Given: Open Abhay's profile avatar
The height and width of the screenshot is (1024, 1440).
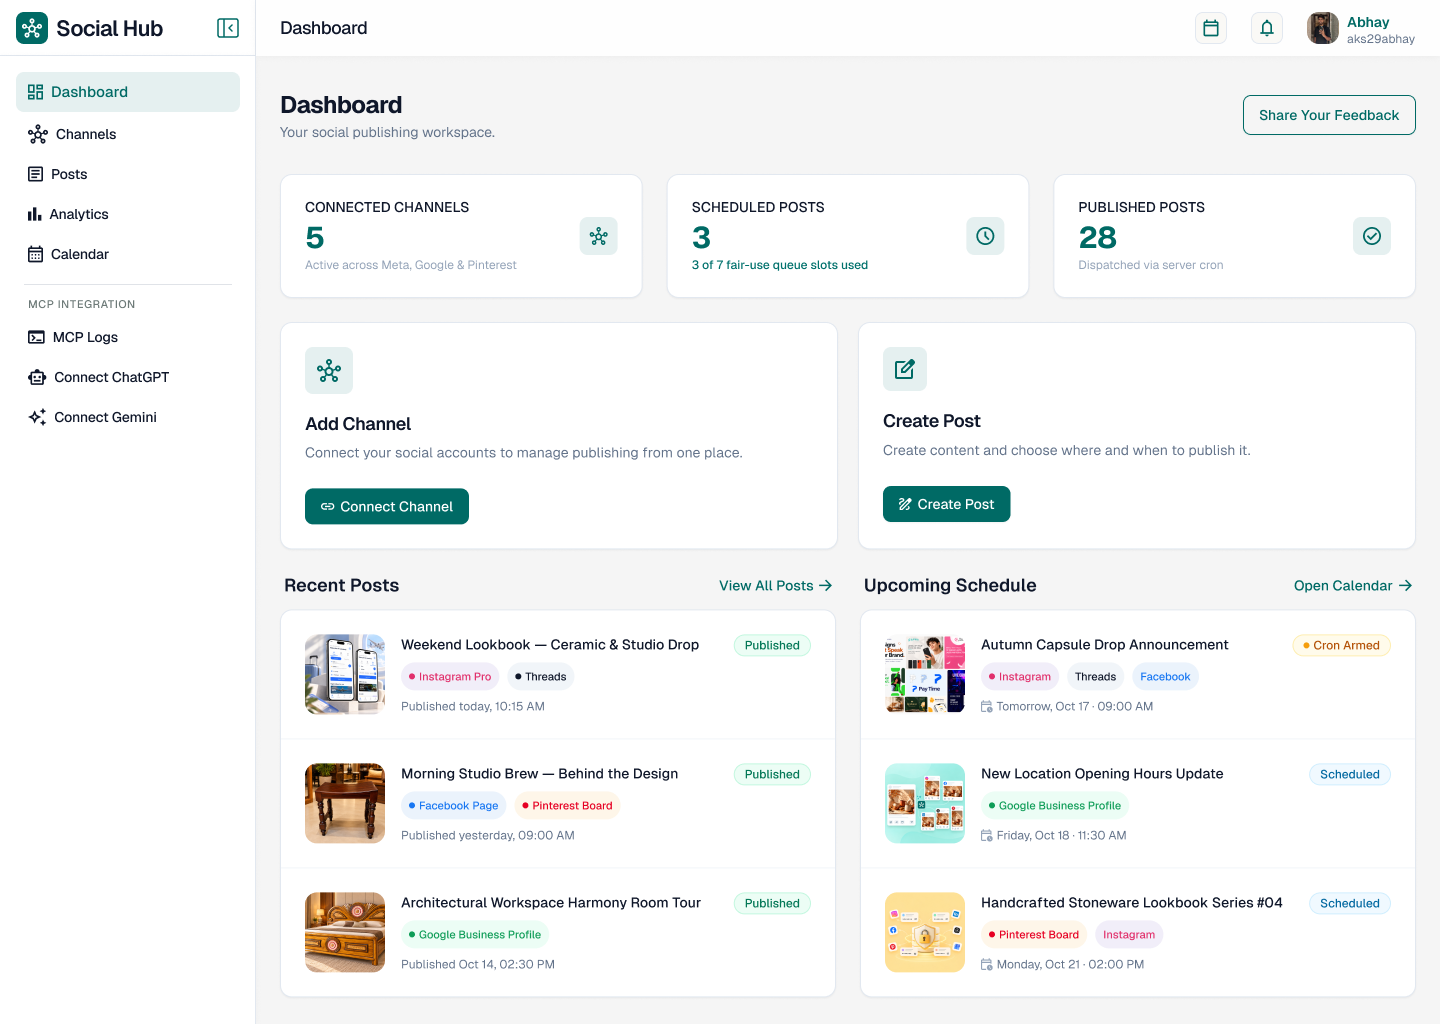Looking at the screenshot, I should 1323,28.
